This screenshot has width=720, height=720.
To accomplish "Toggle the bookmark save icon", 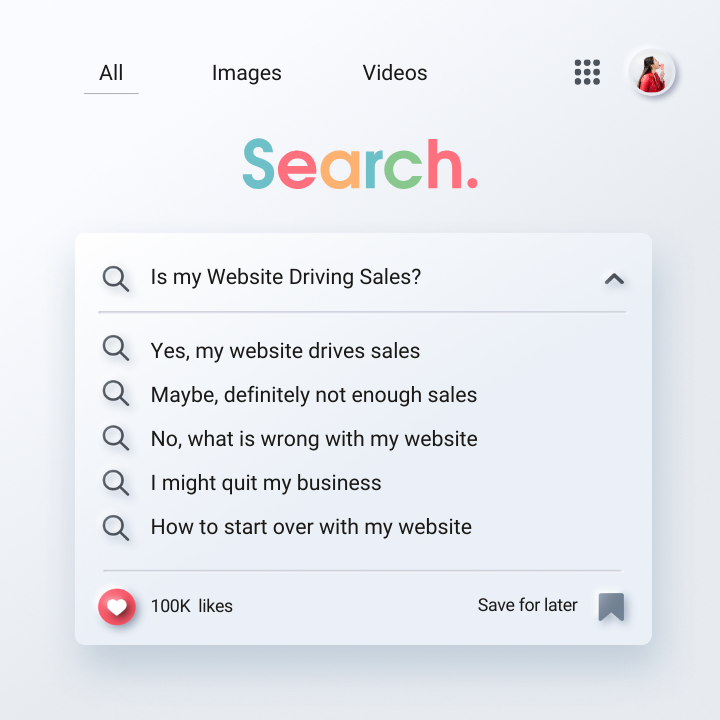I will click(611, 606).
